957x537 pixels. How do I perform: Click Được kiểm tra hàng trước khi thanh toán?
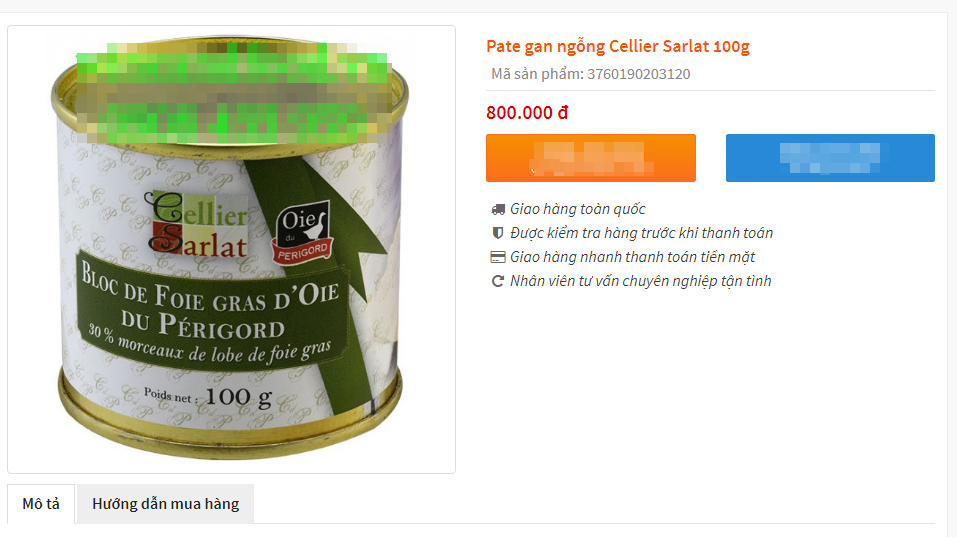pyautogui.click(x=641, y=233)
